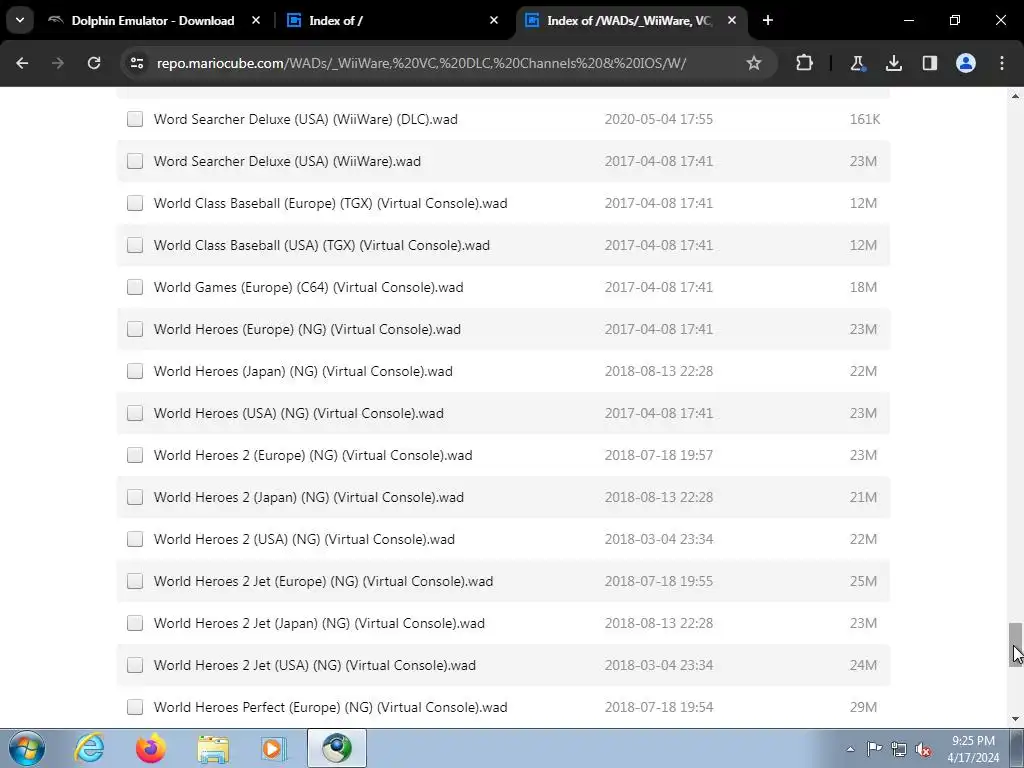Open World Class Baseball (USA) (TGX) link

[x=322, y=245]
